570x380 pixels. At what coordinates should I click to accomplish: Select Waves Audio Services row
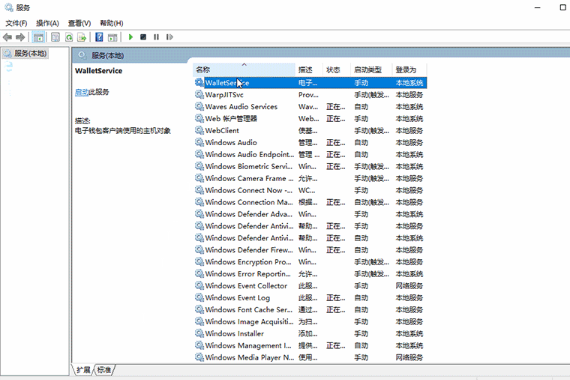click(x=310, y=107)
